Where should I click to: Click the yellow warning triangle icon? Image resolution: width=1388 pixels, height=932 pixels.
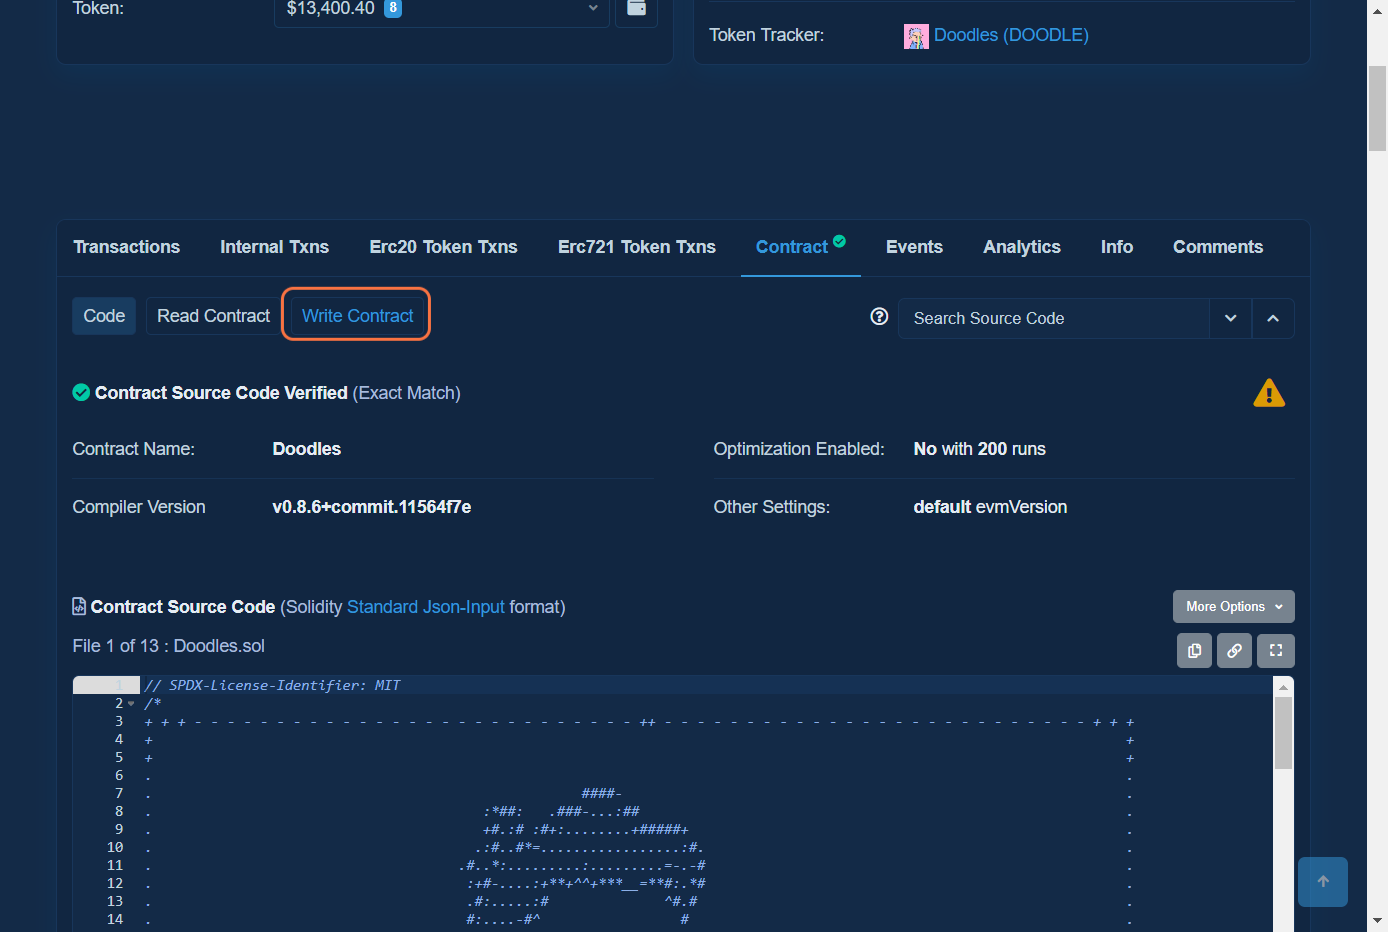pos(1269,393)
